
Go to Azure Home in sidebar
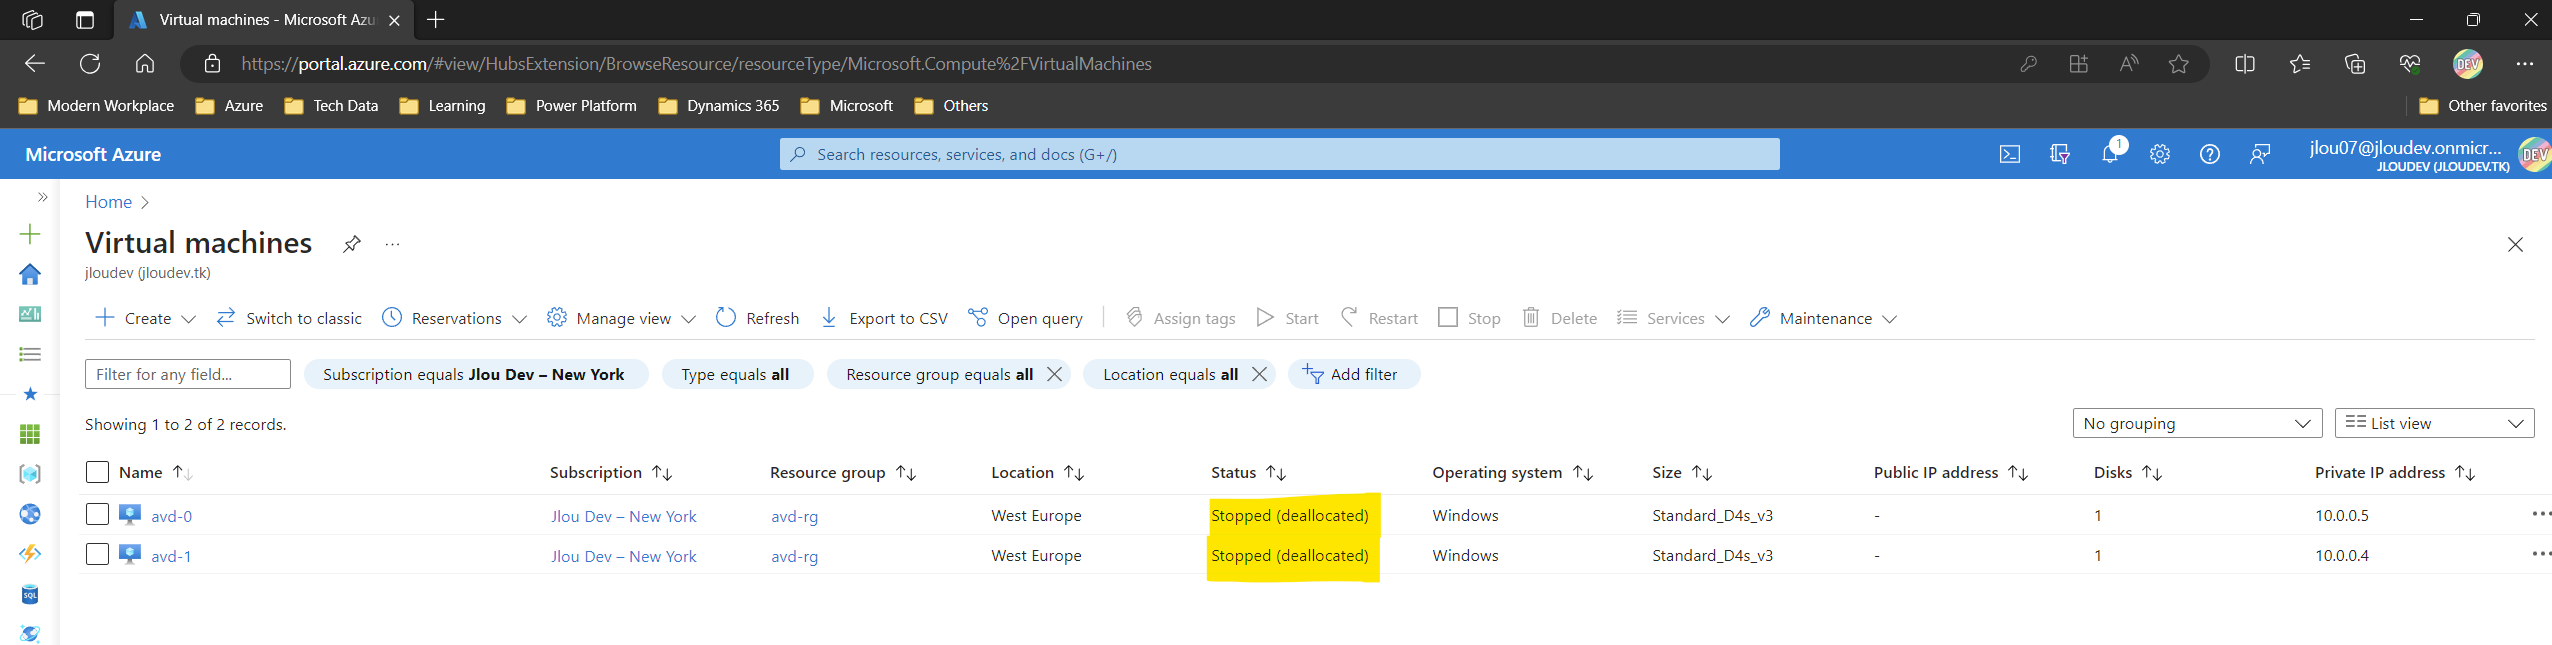point(30,274)
